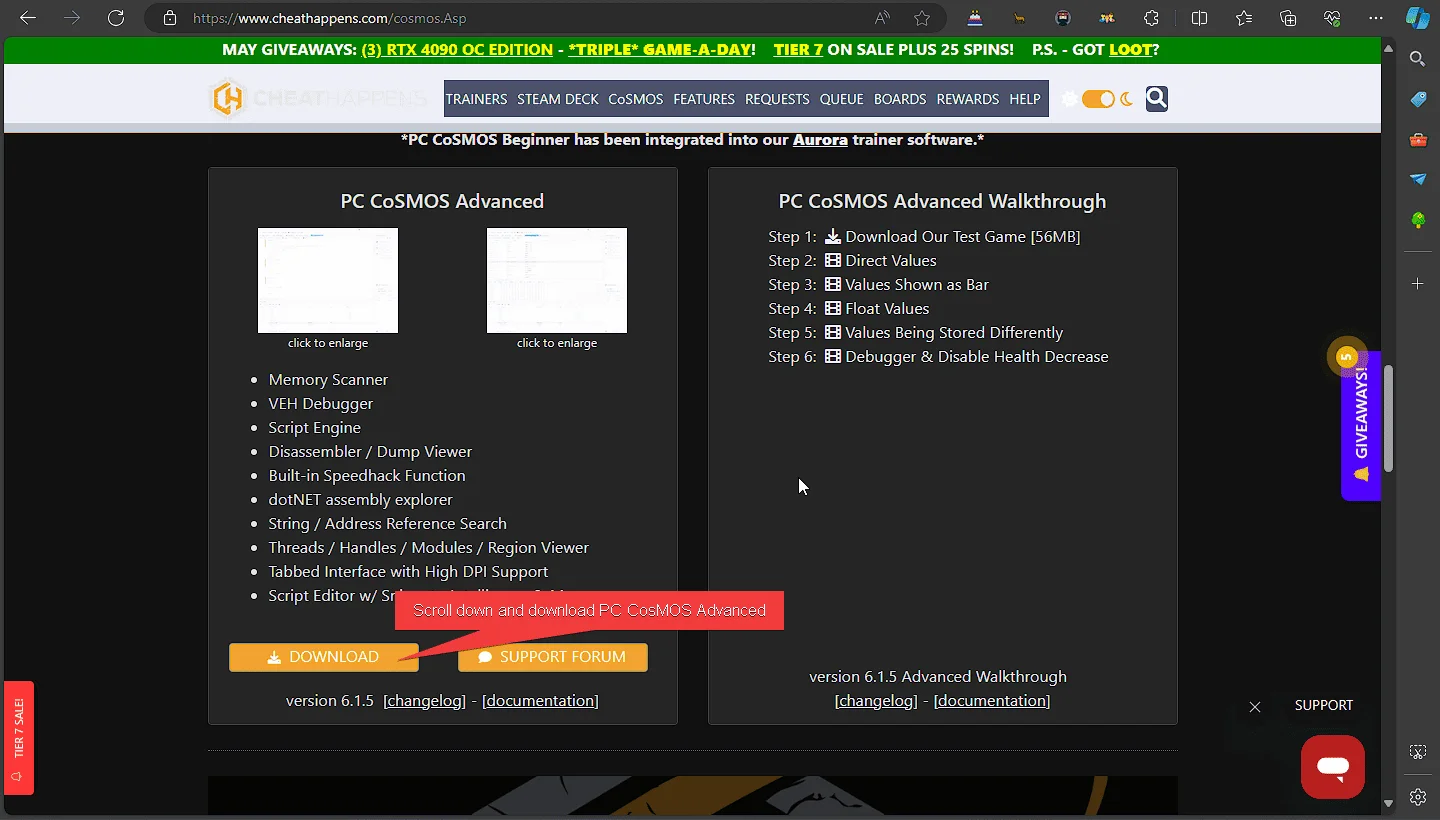Open the Collections icon in toolbar
This screenshot has height=820, width=1440.
coord(1288,18)
